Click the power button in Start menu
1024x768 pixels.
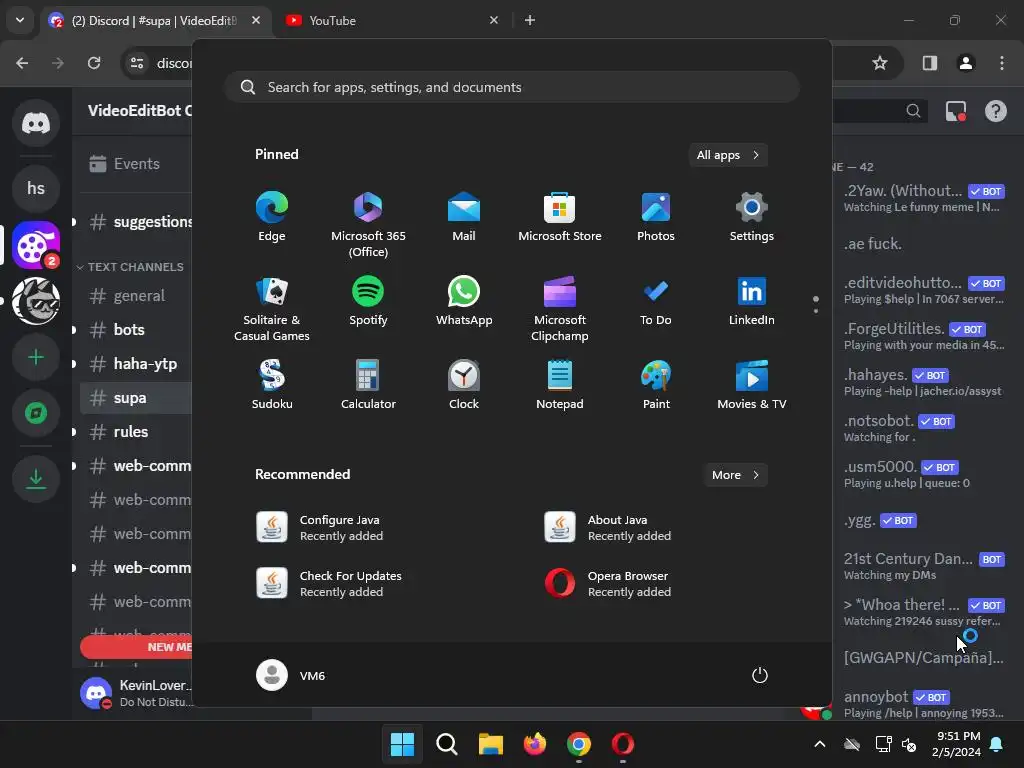click(x=760, y=675)
